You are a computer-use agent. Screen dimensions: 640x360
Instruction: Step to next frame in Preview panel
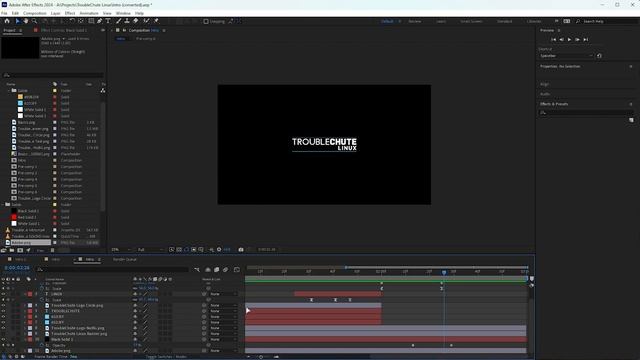tap(577, 40)
